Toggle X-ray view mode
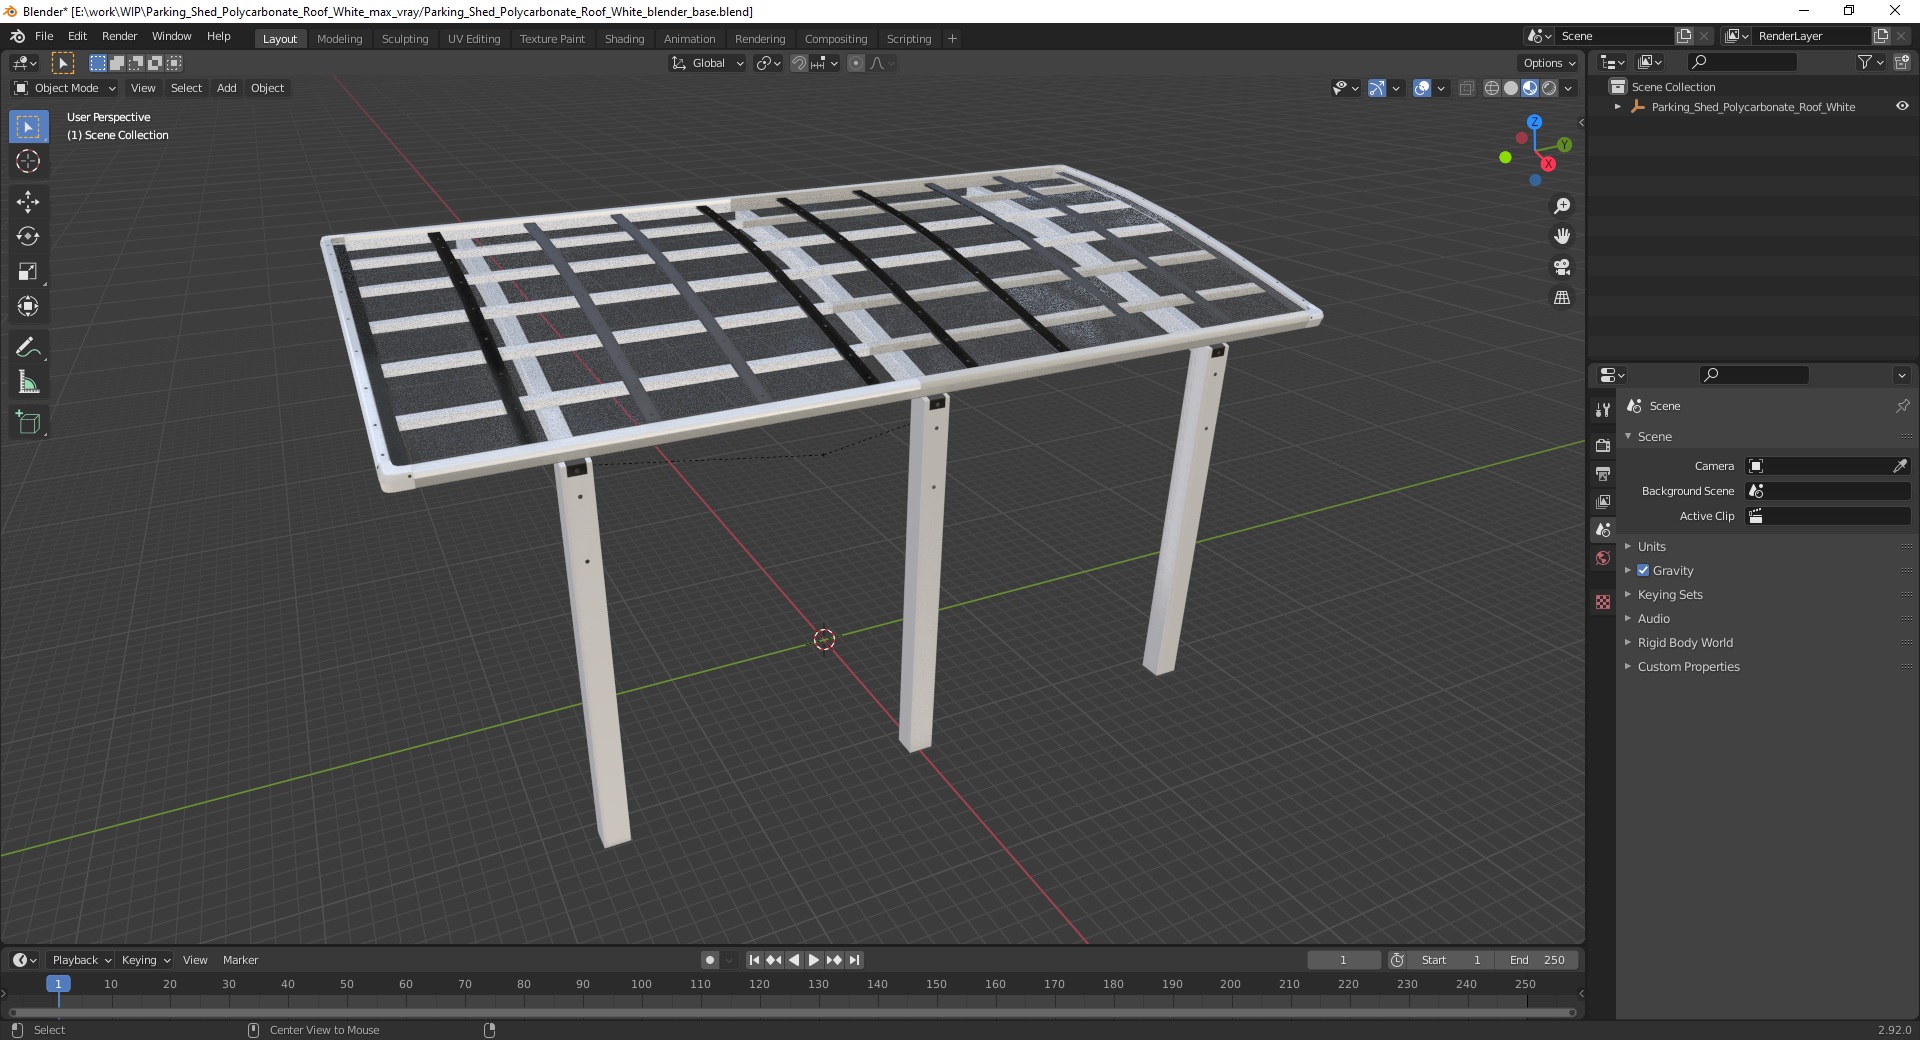The image size is (1920, 1040). tap(1467, 88)
